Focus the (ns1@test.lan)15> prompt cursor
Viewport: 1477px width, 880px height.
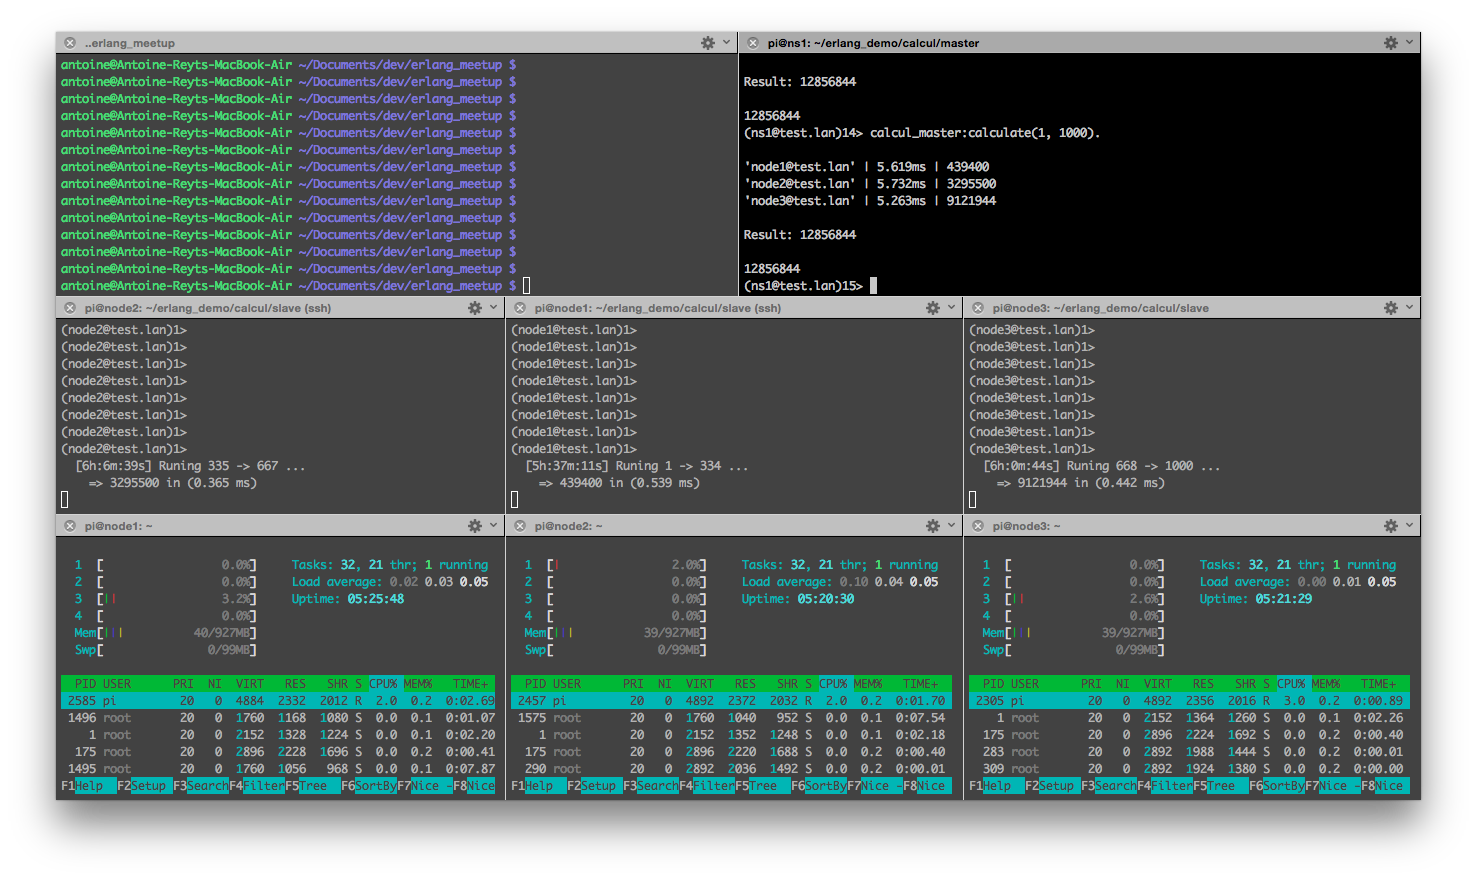873,286
